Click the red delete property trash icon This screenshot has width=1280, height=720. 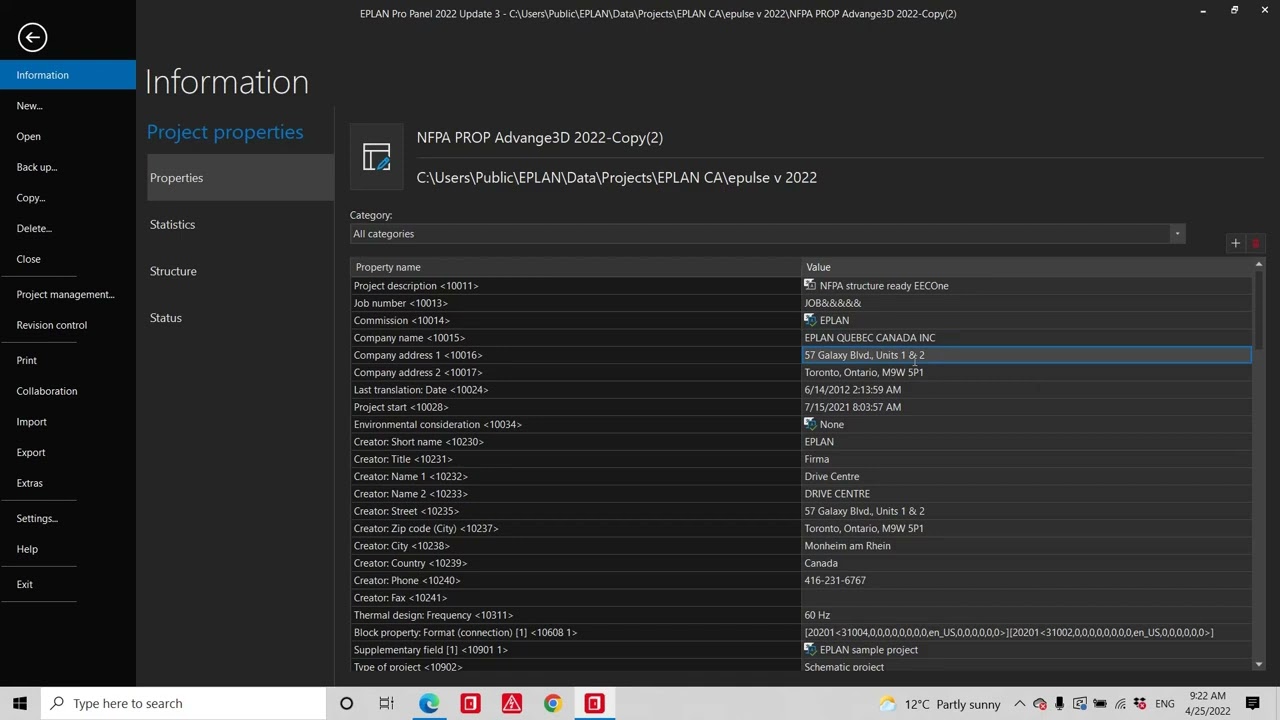pos(1256,243)
